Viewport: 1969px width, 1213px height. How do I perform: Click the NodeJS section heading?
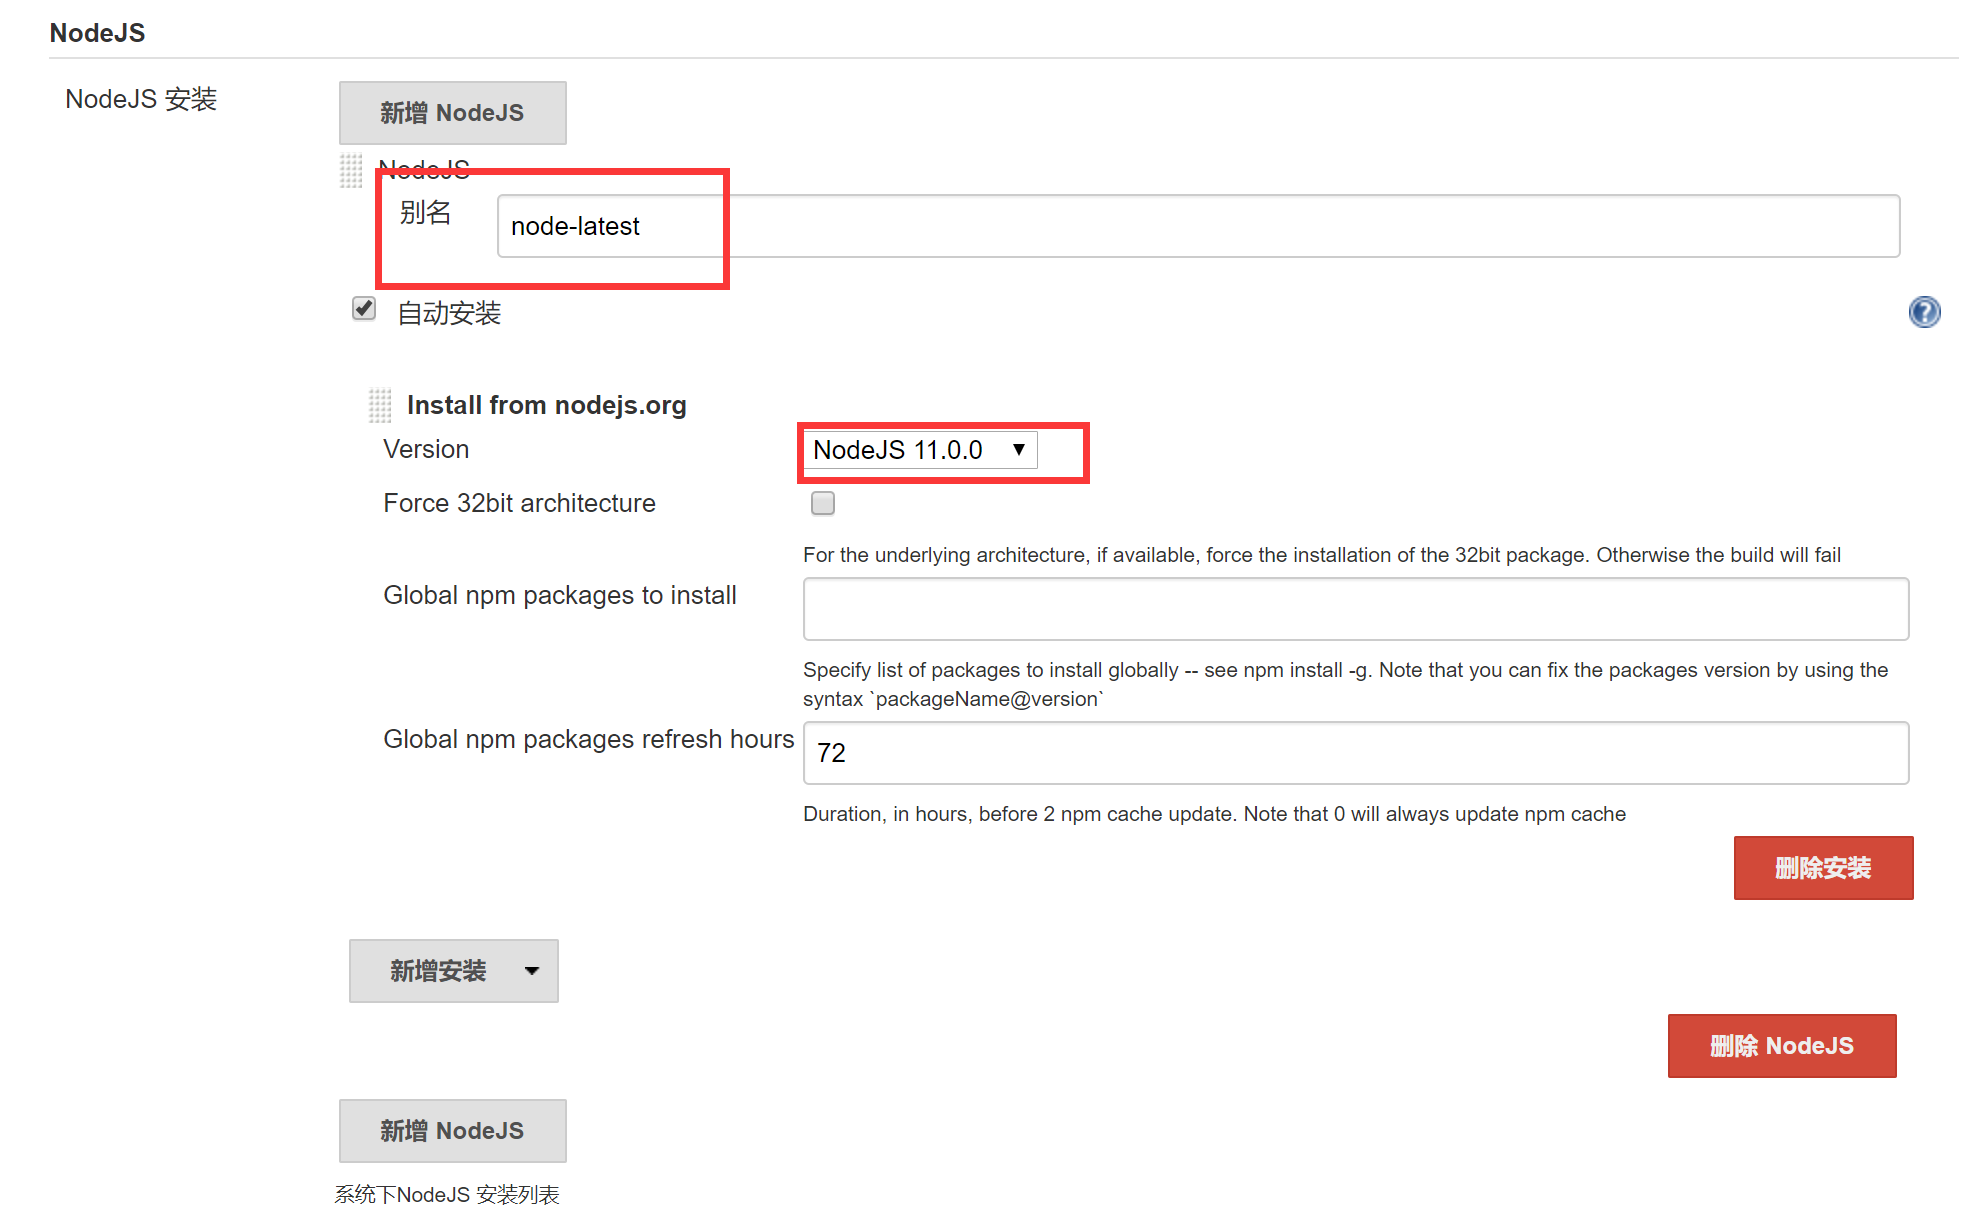click(x=97, y=33)
